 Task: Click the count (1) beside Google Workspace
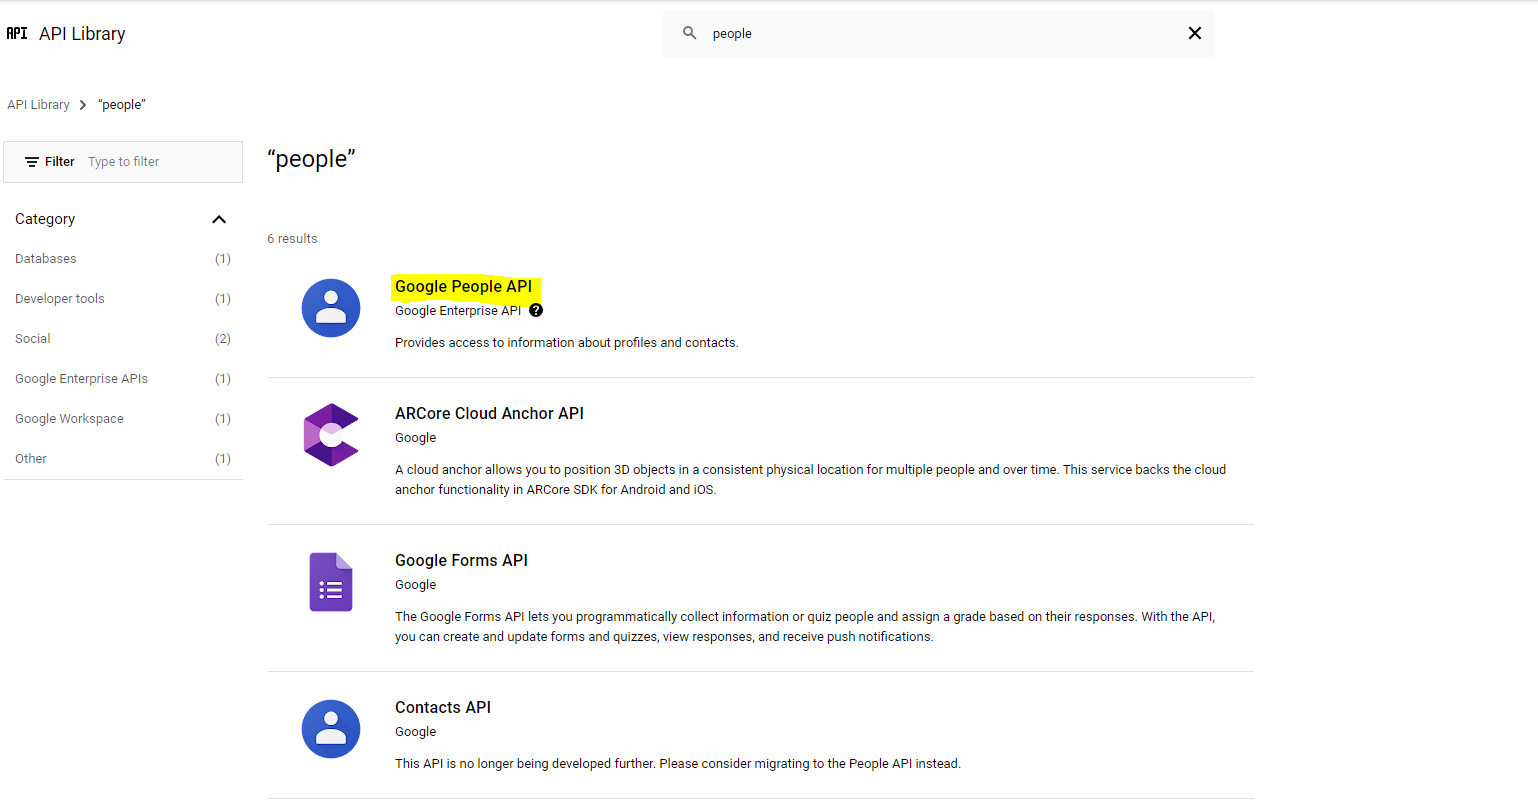223,419
